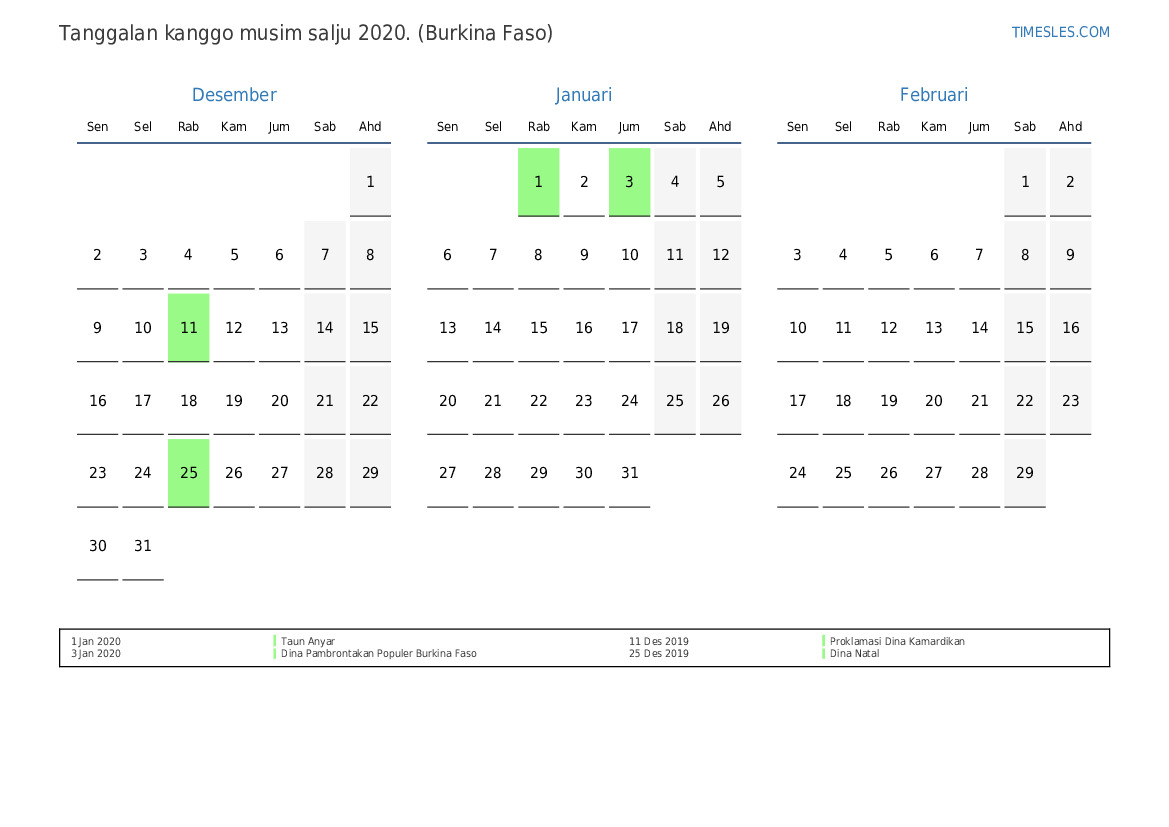Image resolution: width=1169 pixels, height=827 pixels.
Task: Click the Proklamasi Dina Kamardikan legend text
Action: [897, 641]
